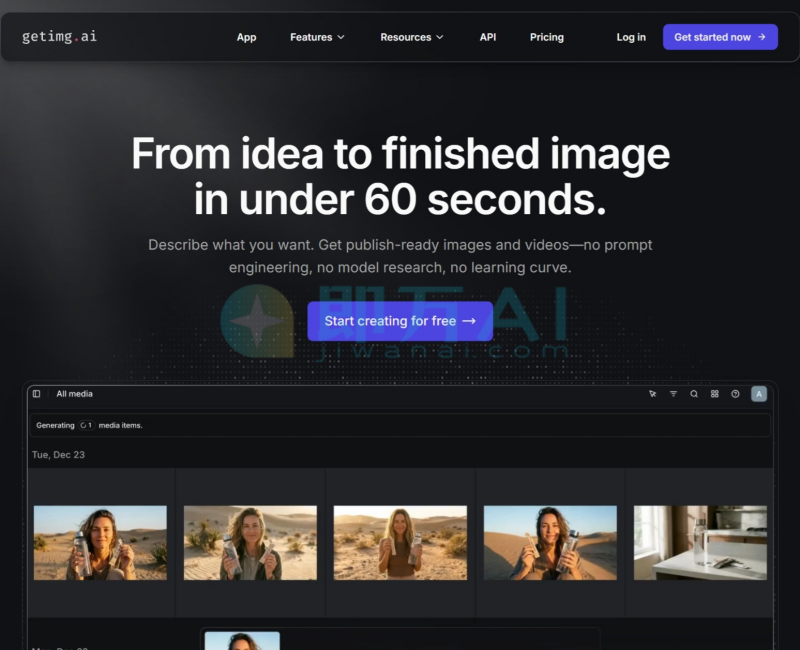Click the selection cursor icon
The image size is (800, 650).
[652, 394]
